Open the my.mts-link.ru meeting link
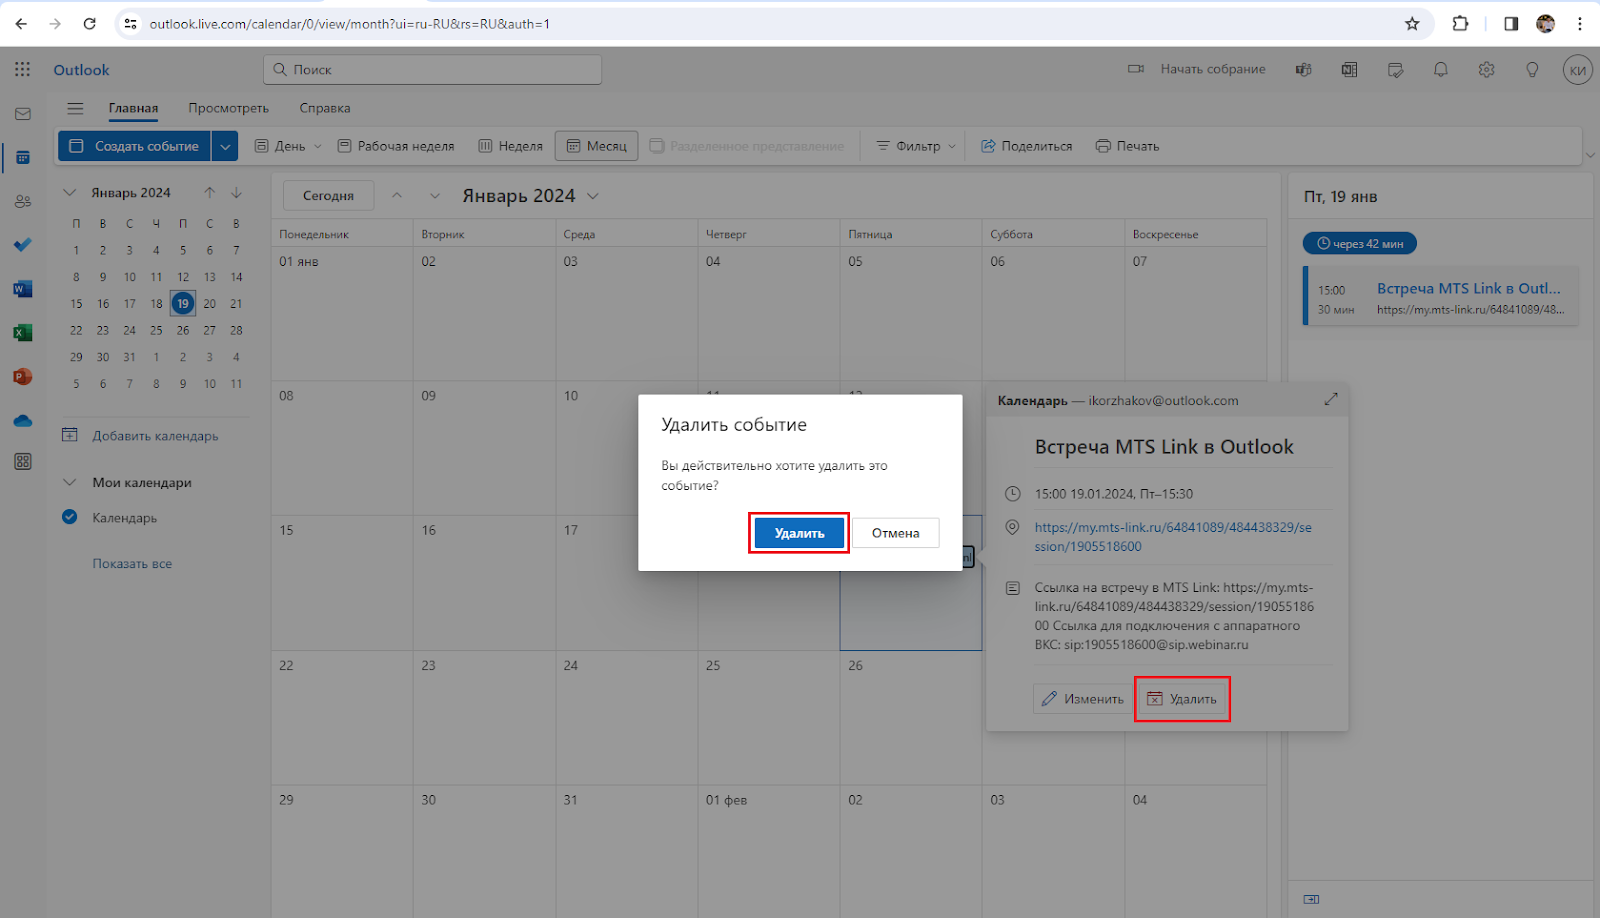This screenshot has height=918, width=1600. click(x=1173, y=536)
